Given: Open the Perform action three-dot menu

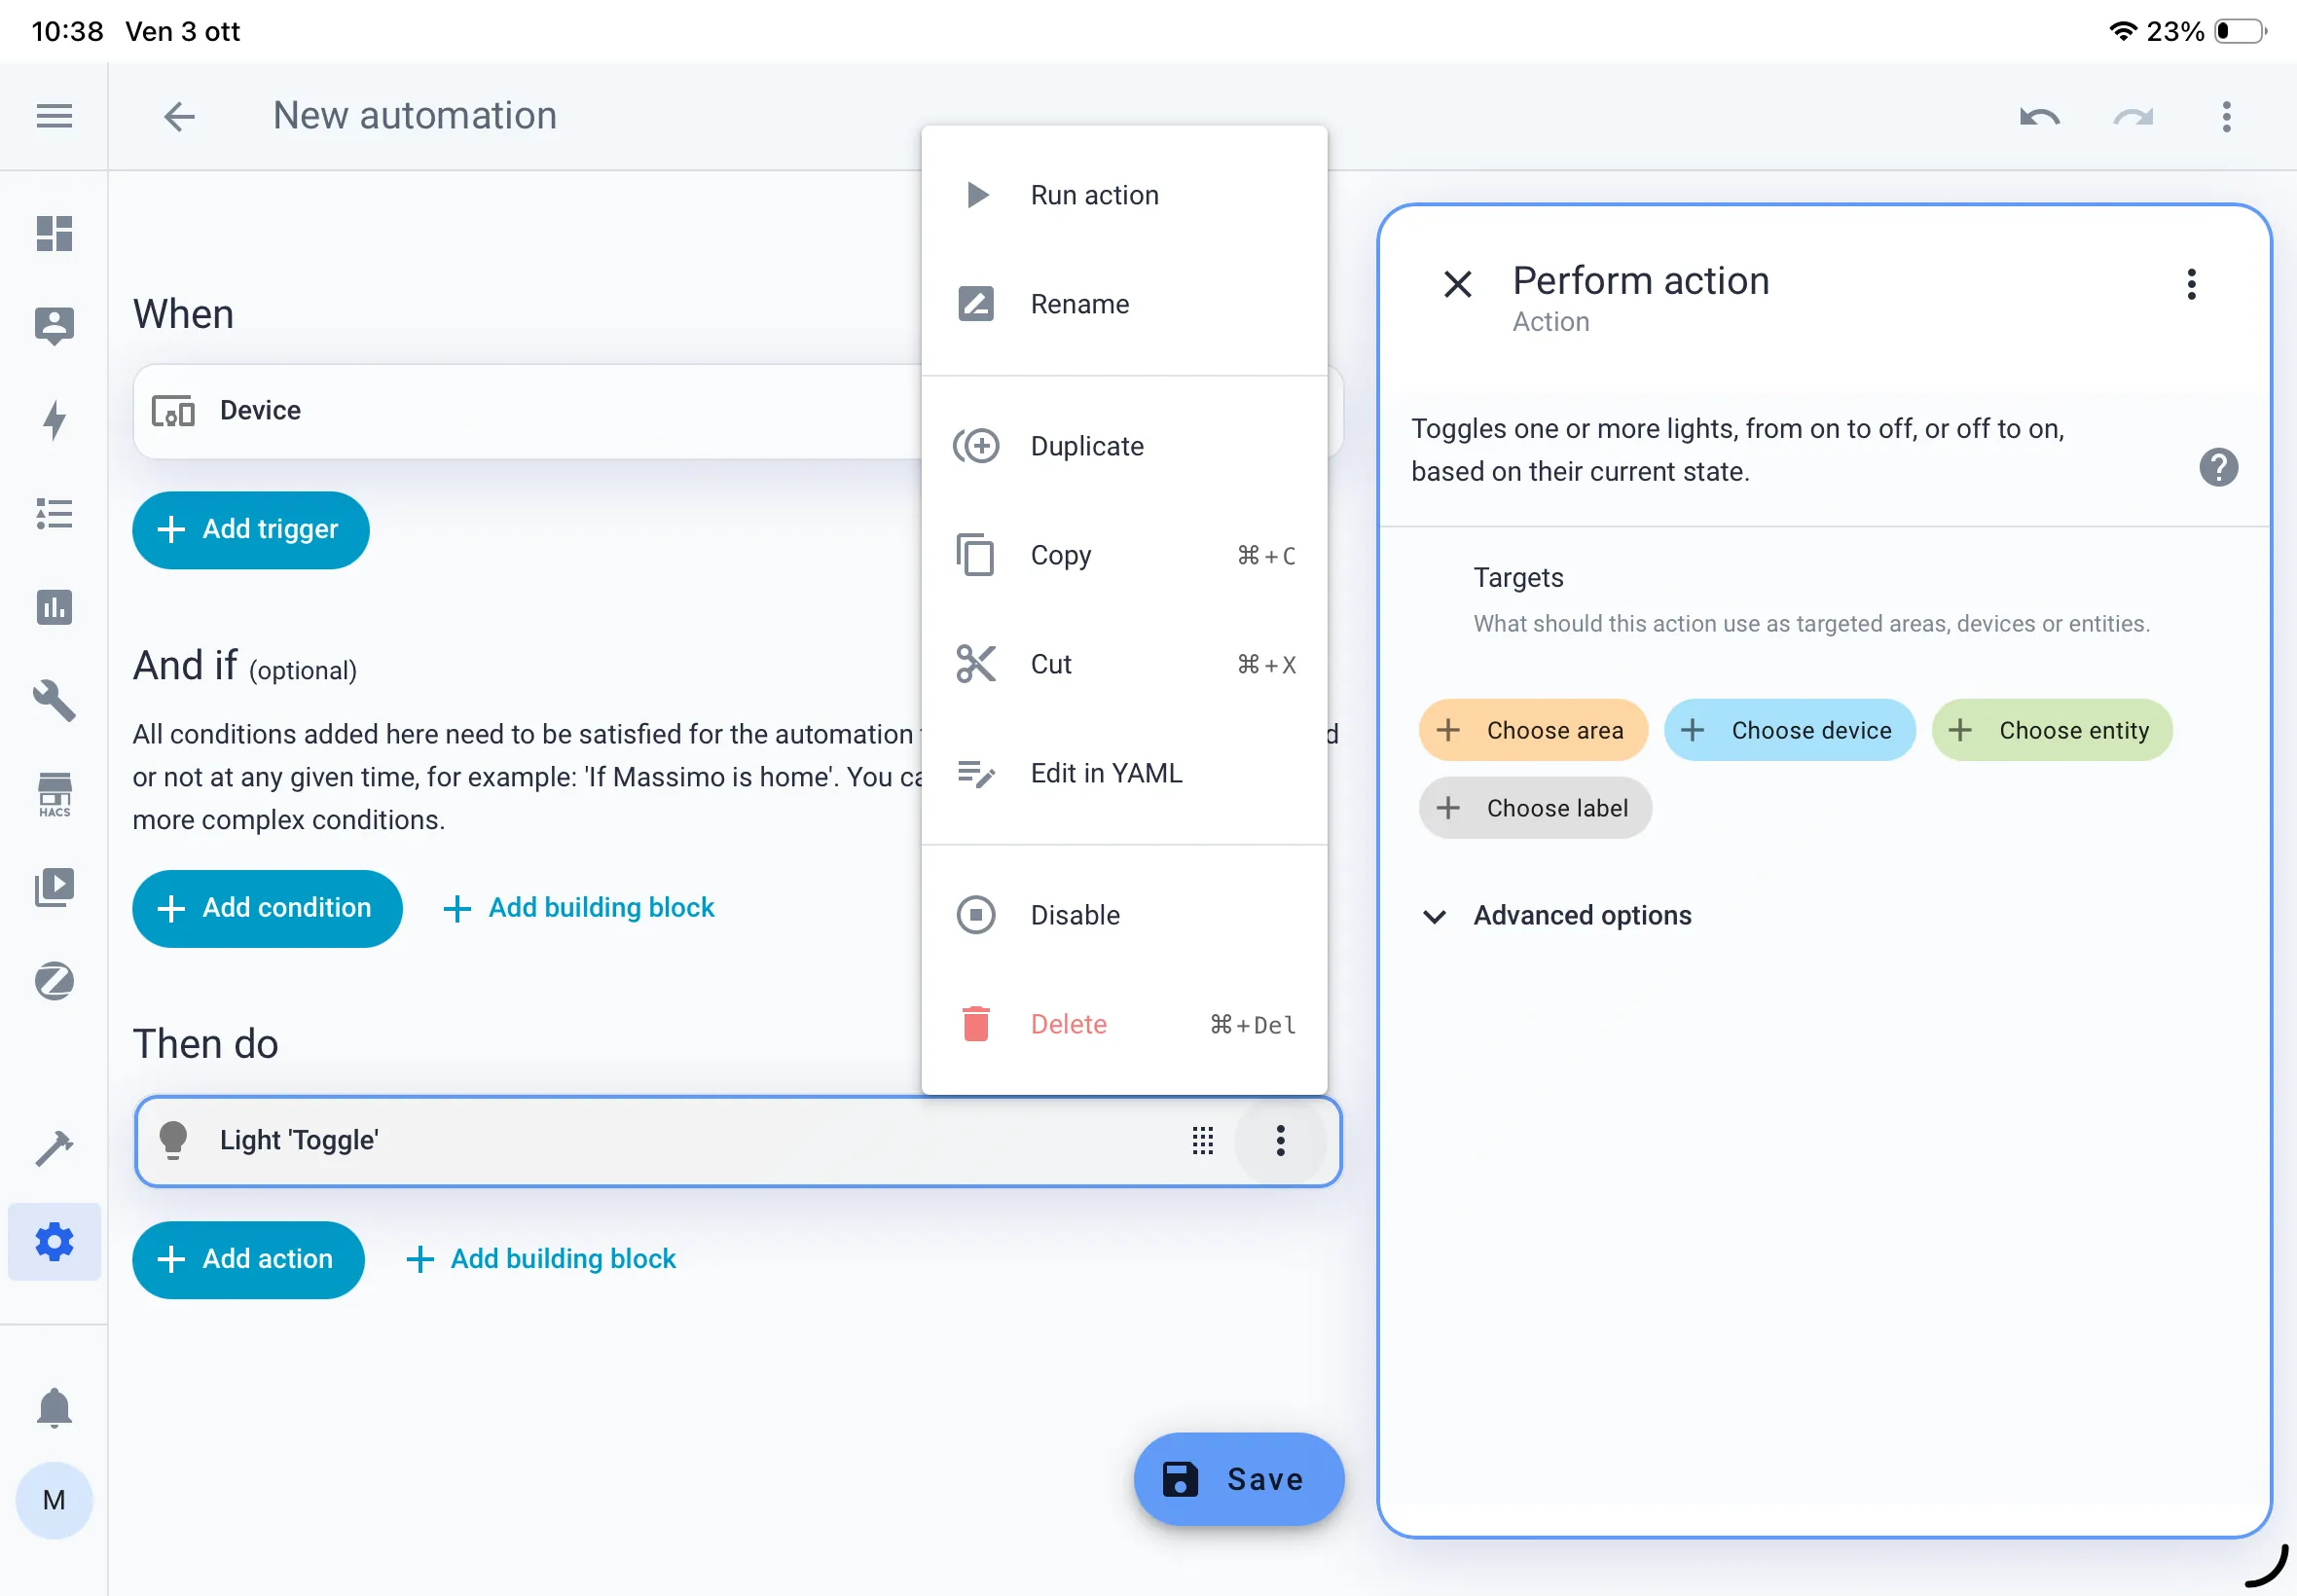Looking at the screenshot, I should pyautogui.click(x=2191, y=285).
